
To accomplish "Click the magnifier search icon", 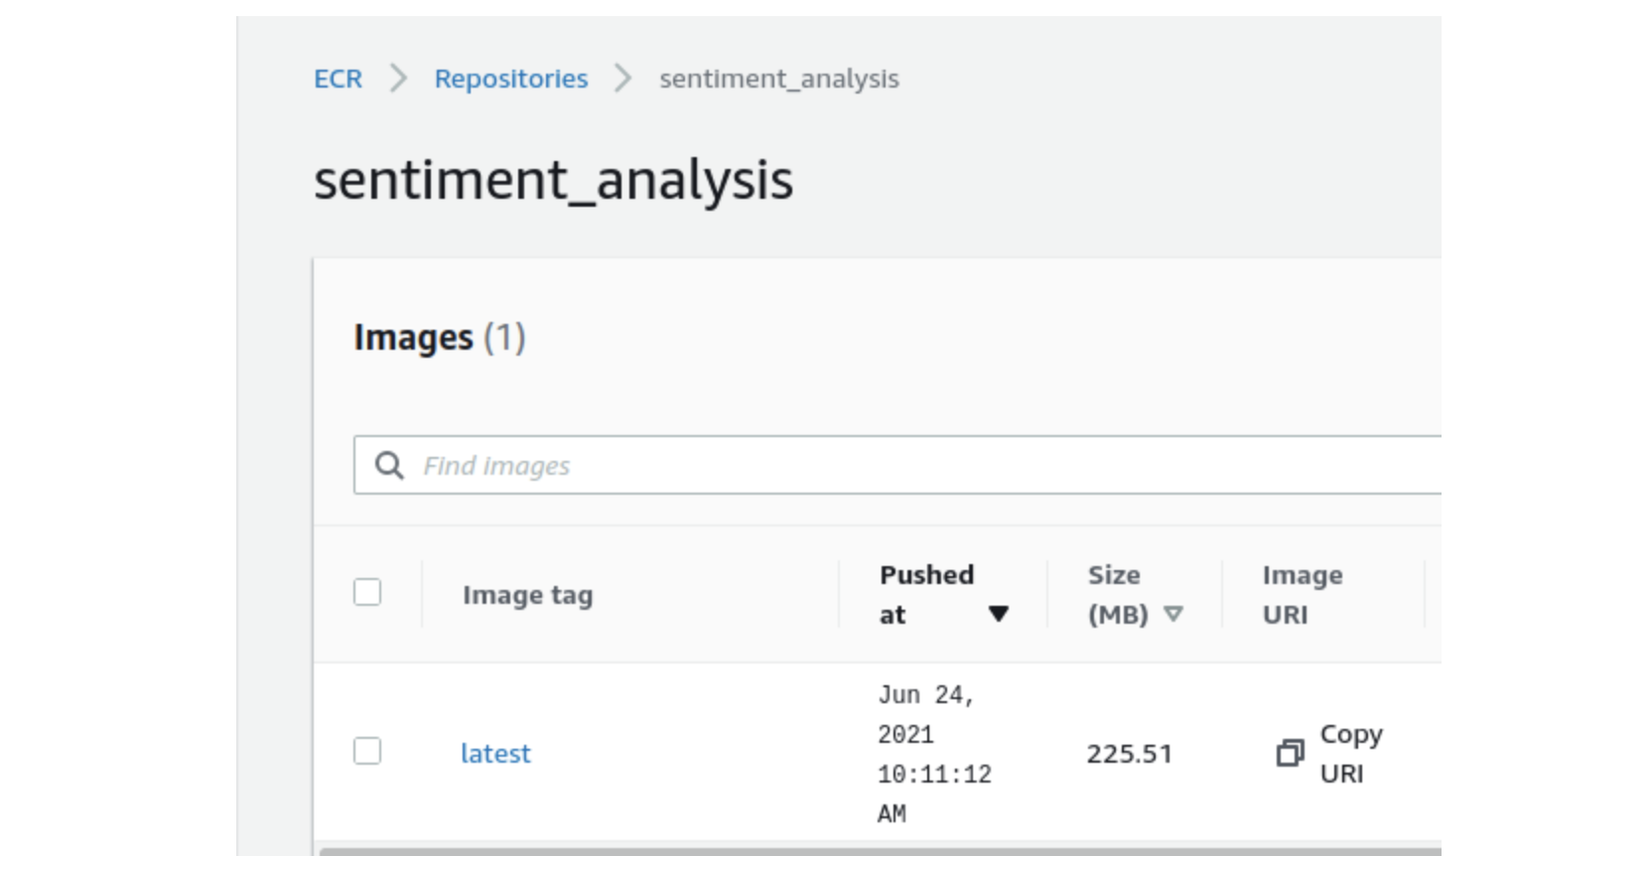I will click(x=389, y=465).
